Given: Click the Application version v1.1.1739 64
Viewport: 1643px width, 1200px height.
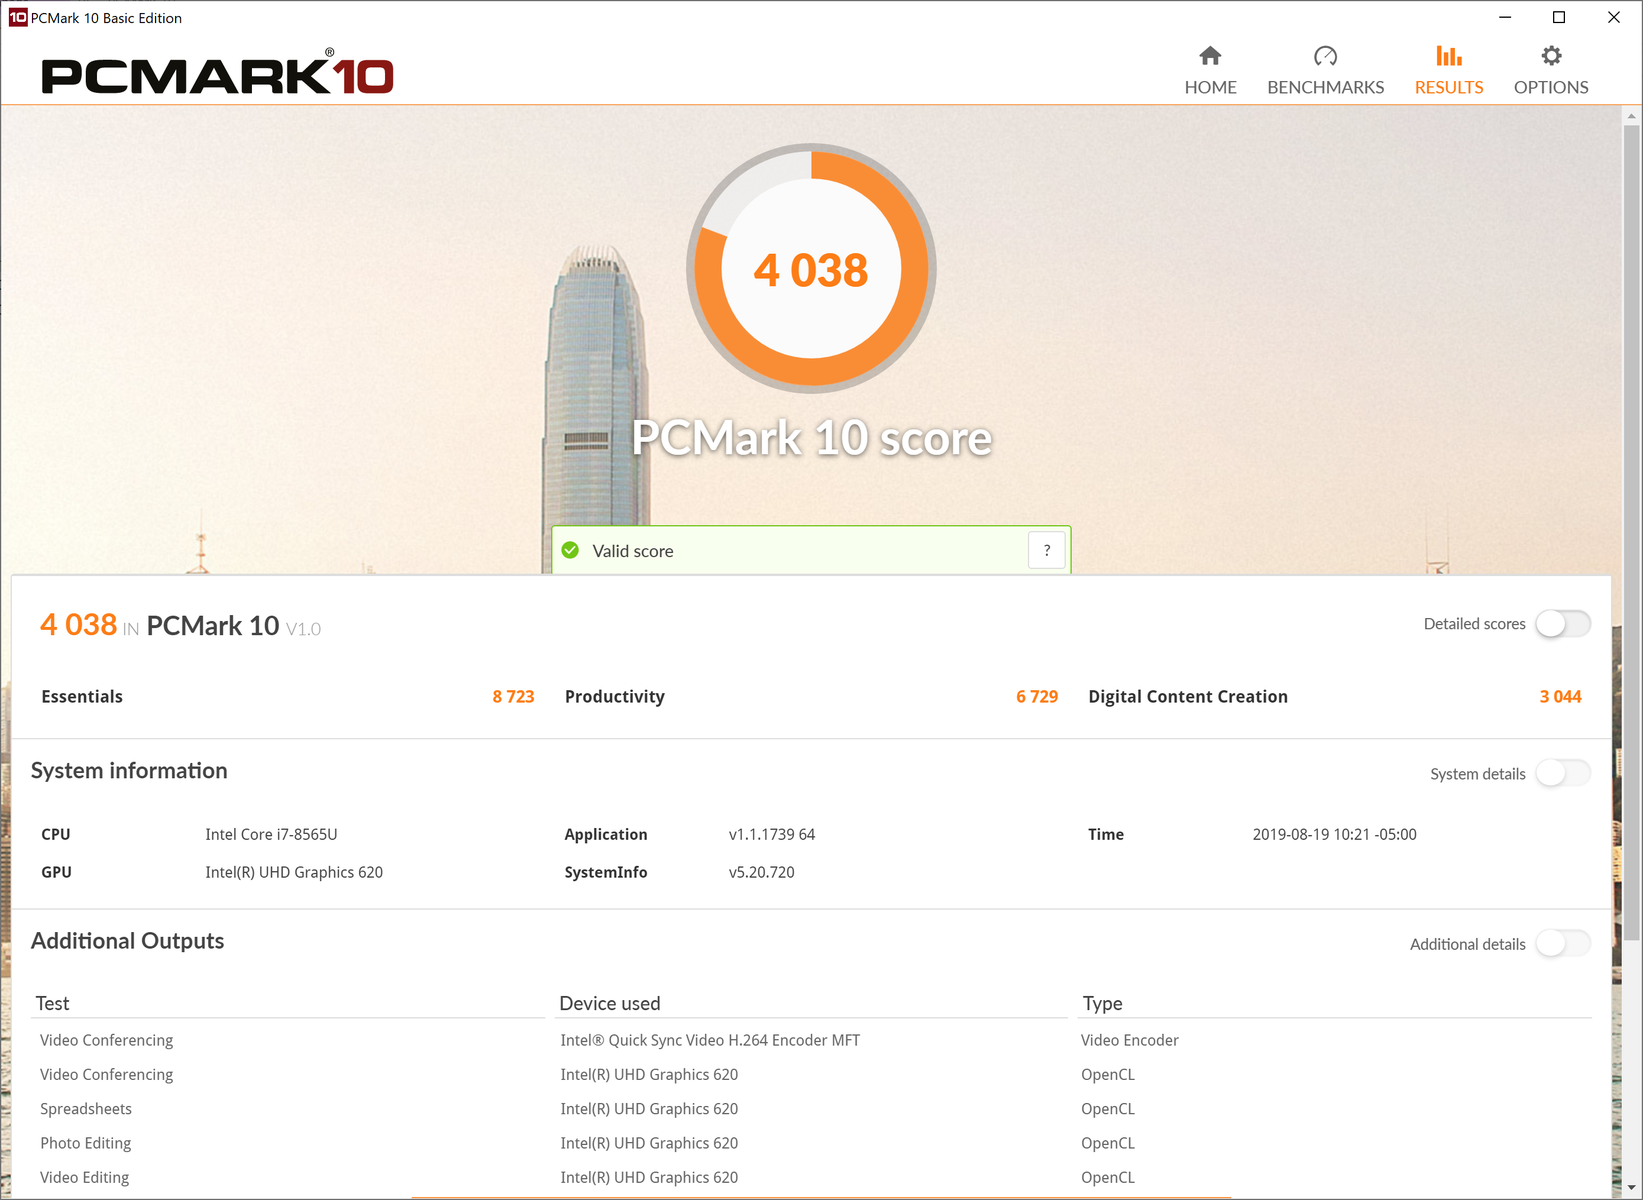Looking at the screenshot, I should click(772, 834).
